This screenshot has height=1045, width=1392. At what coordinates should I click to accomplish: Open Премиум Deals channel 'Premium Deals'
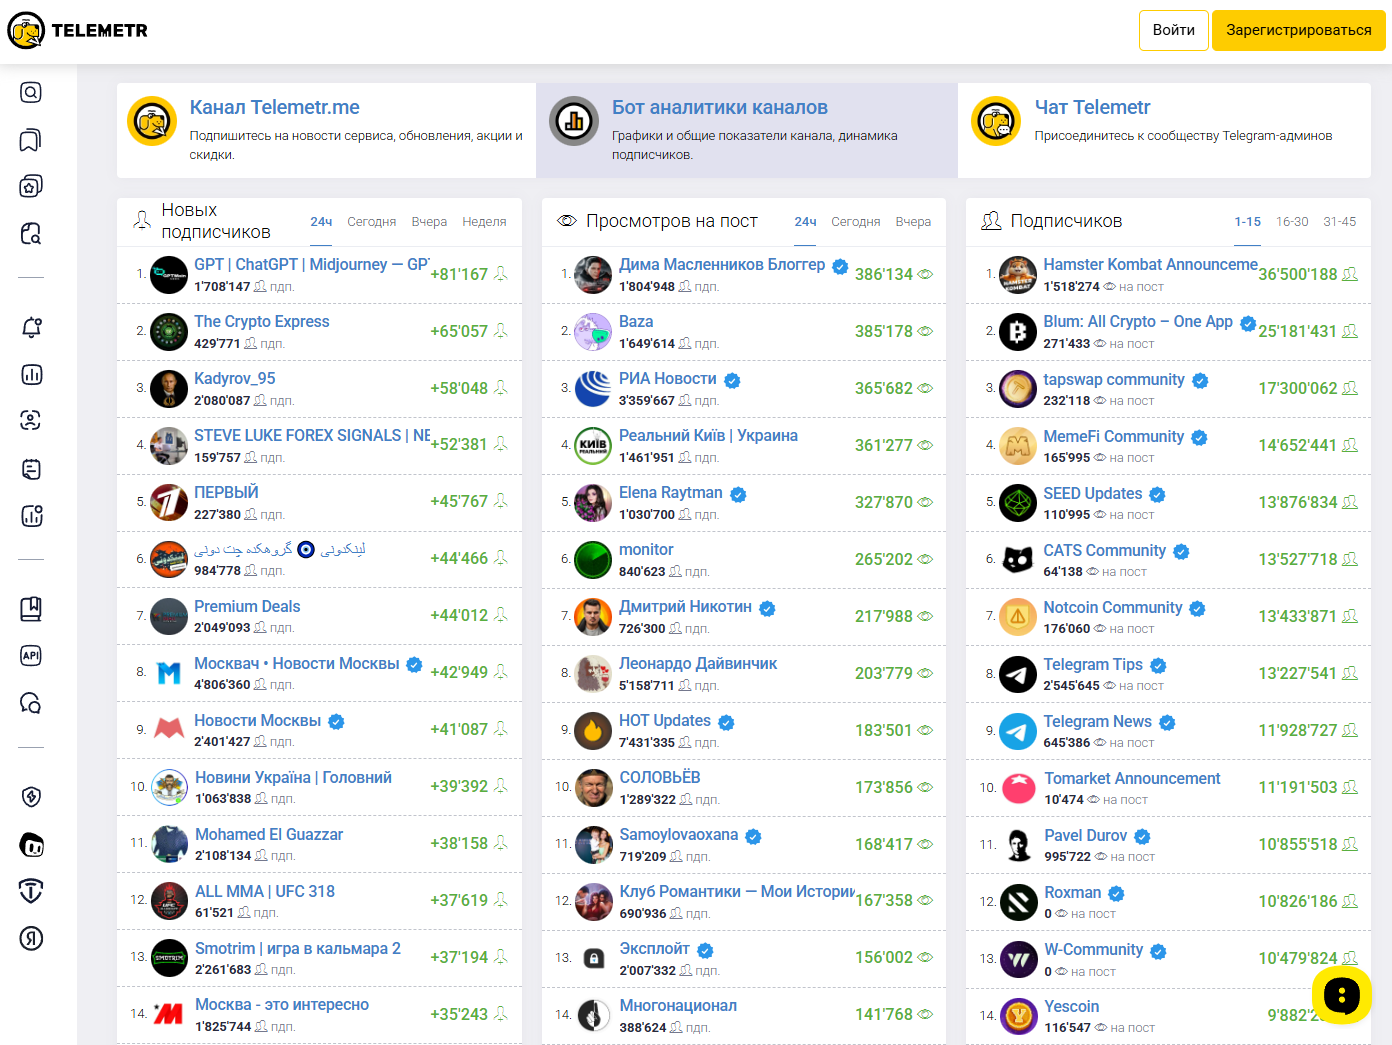[x=247, y=606]
